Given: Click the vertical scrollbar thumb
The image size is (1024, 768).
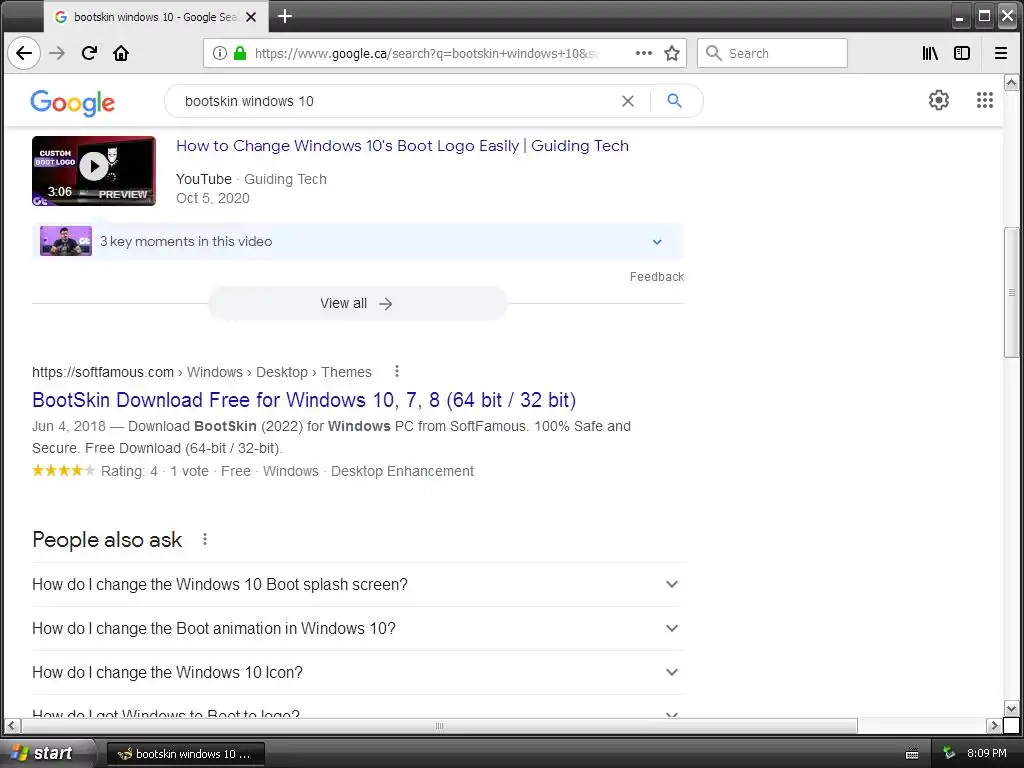Looking at the screenshot, I should pos(1011,292).
